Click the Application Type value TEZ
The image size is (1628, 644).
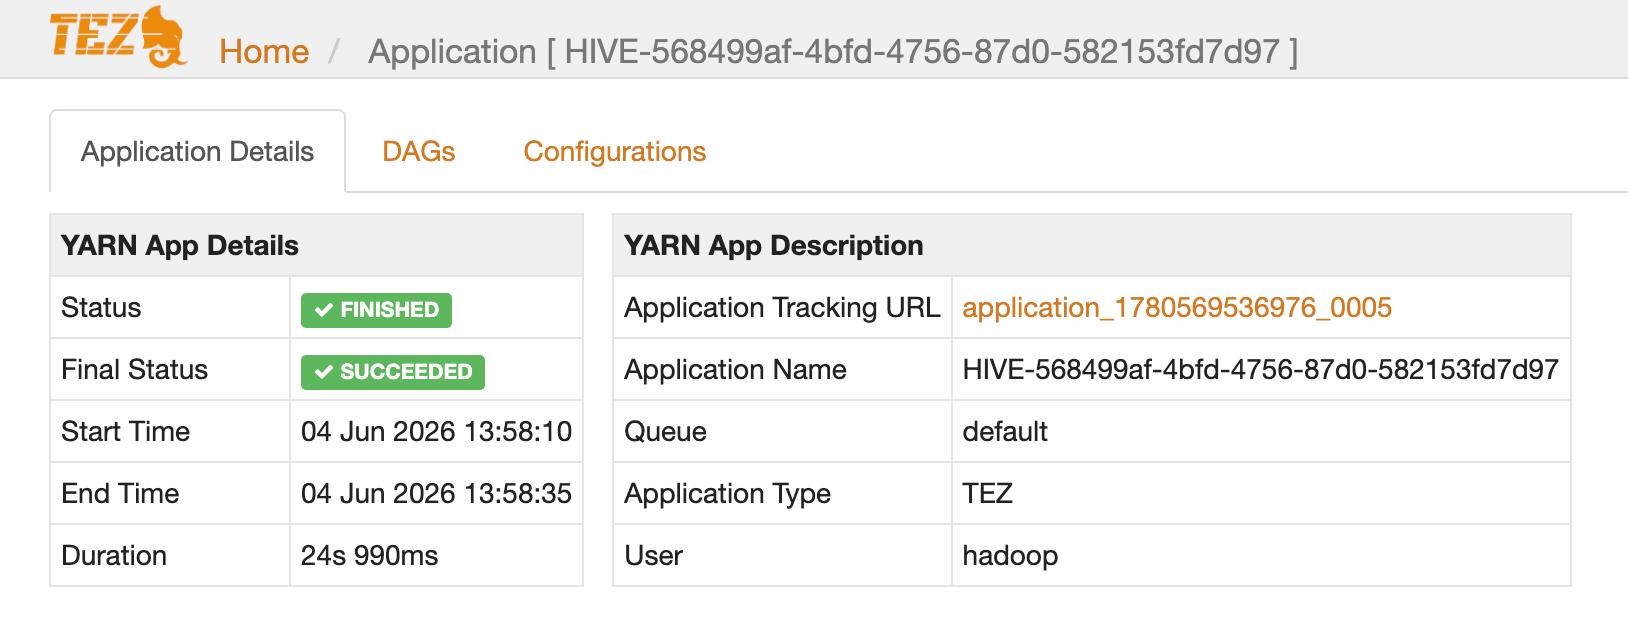(988, 494)
